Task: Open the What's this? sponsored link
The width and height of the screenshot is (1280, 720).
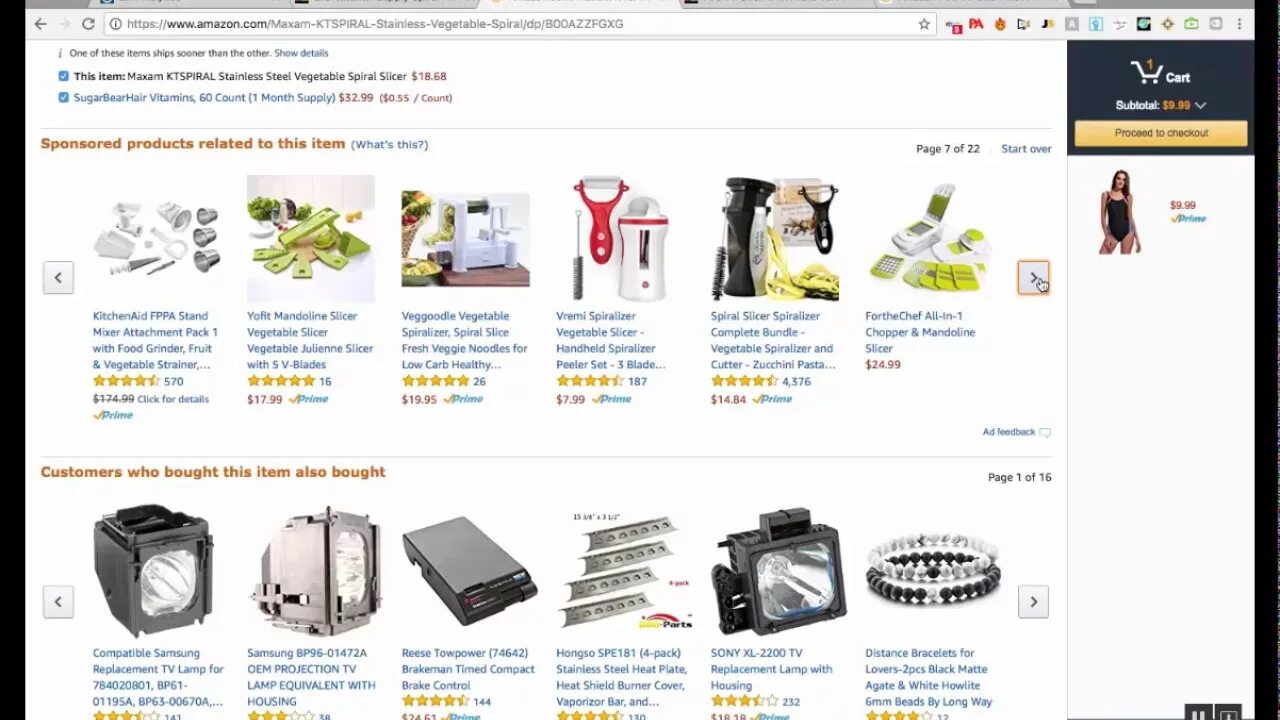Action: click(389, 145)
